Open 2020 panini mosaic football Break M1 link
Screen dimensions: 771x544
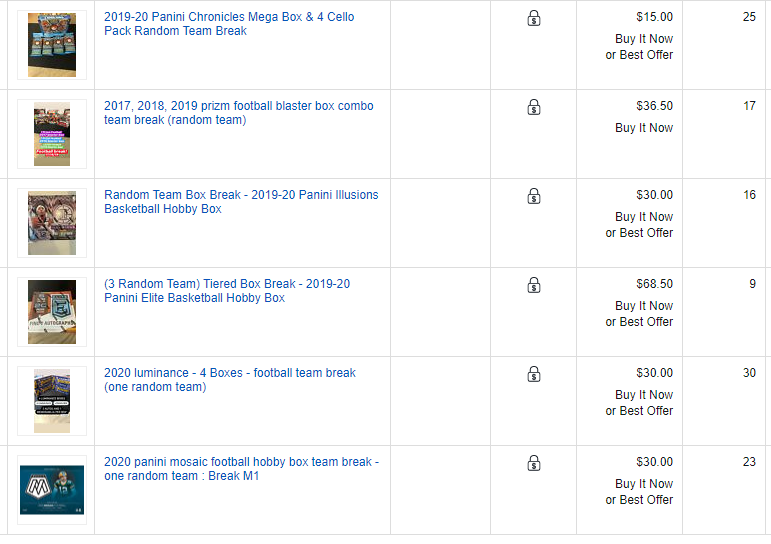pos(241,469)
